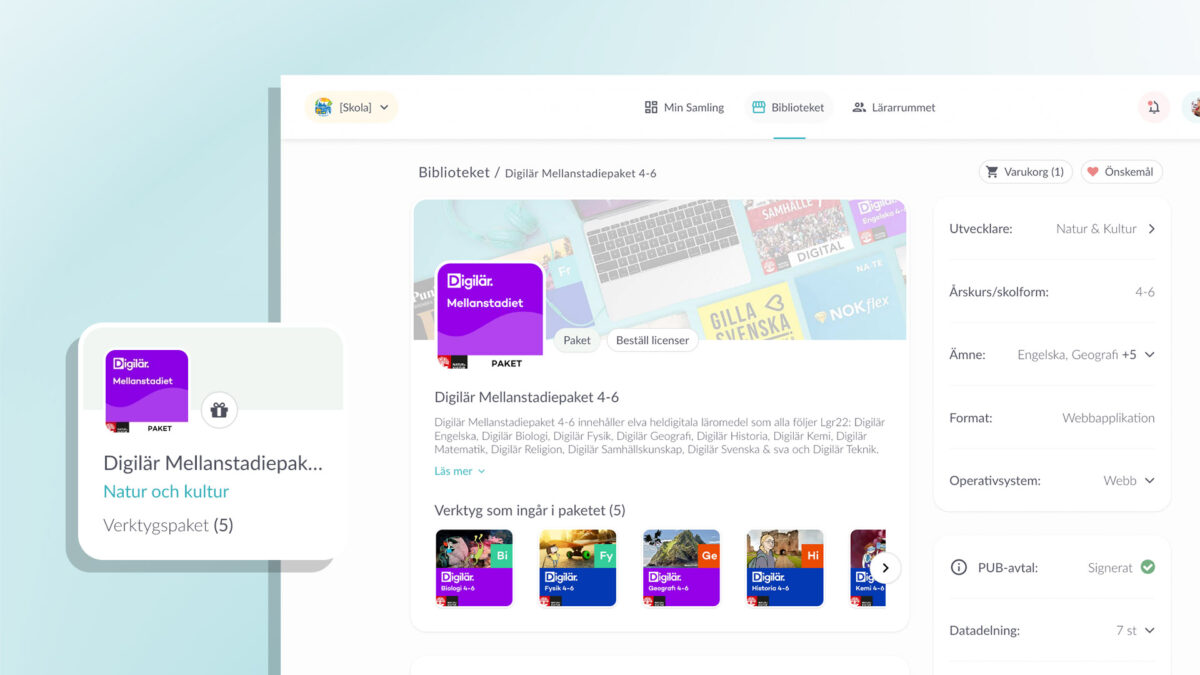Viewport: 1200px width, 675px height.
Task: Click the gift icon on package card
Action: point(219,410)
